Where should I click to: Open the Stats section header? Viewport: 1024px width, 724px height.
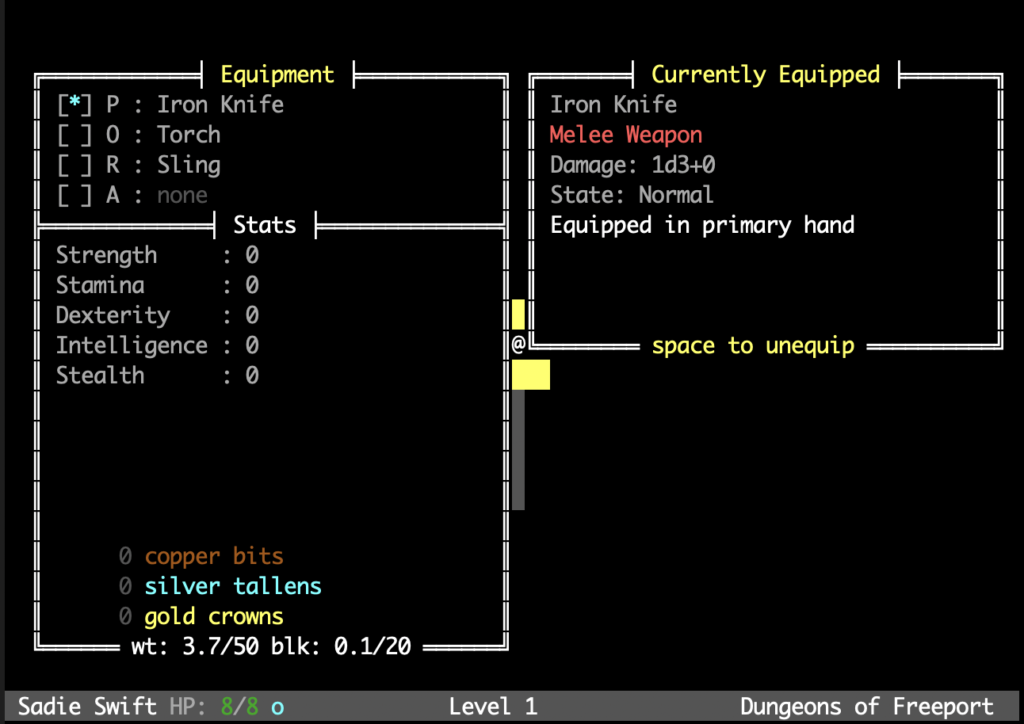click(x=264, y=225)
